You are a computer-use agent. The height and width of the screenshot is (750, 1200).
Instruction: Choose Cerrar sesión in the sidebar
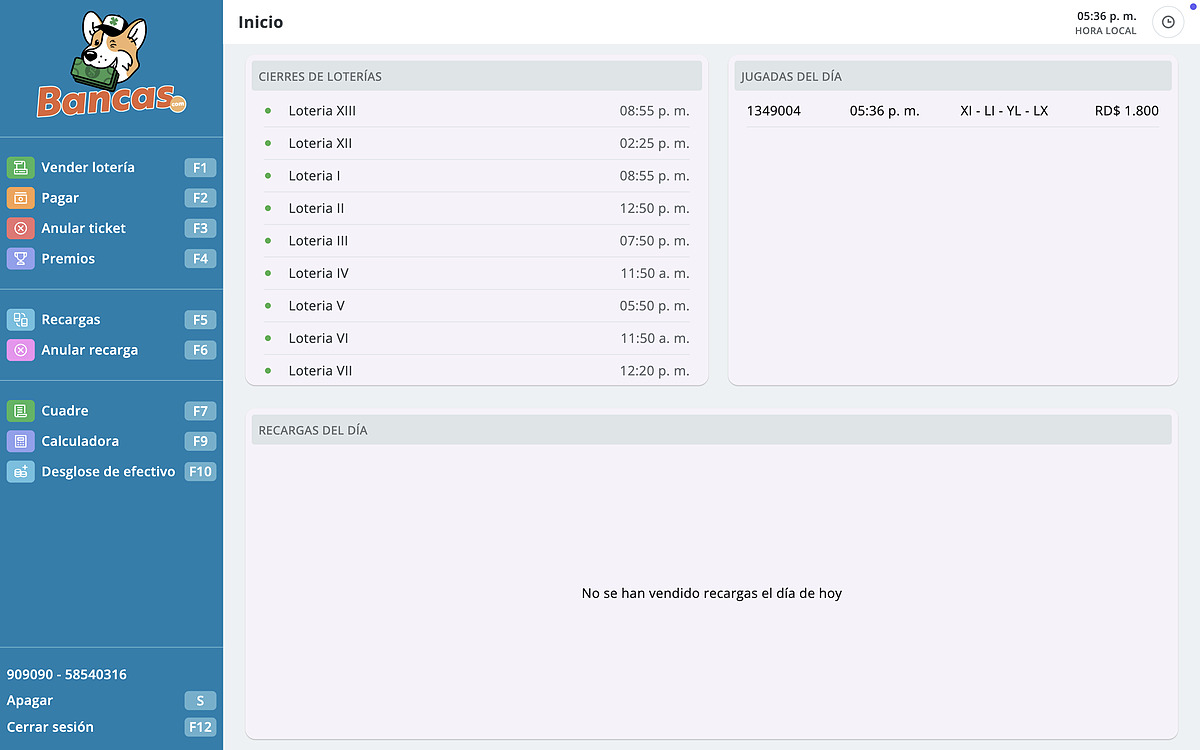[x=50, y=727]
